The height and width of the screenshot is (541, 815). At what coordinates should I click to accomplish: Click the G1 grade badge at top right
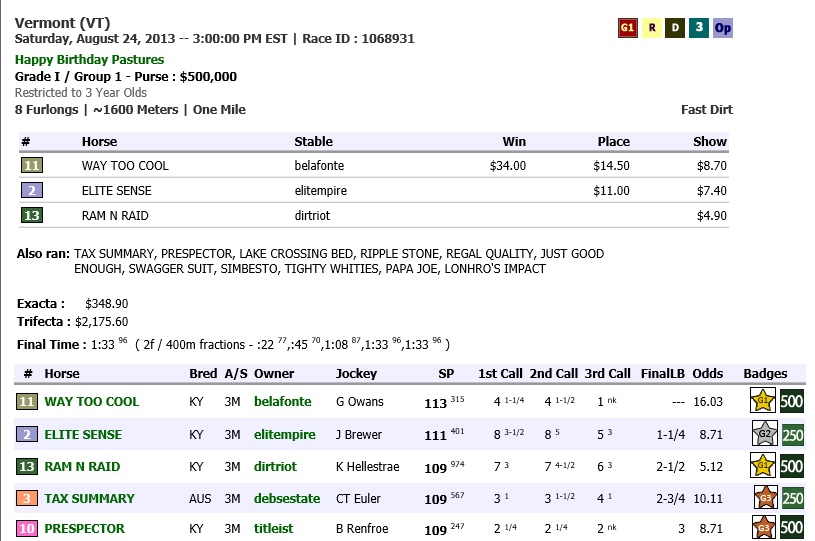point(628,28)
